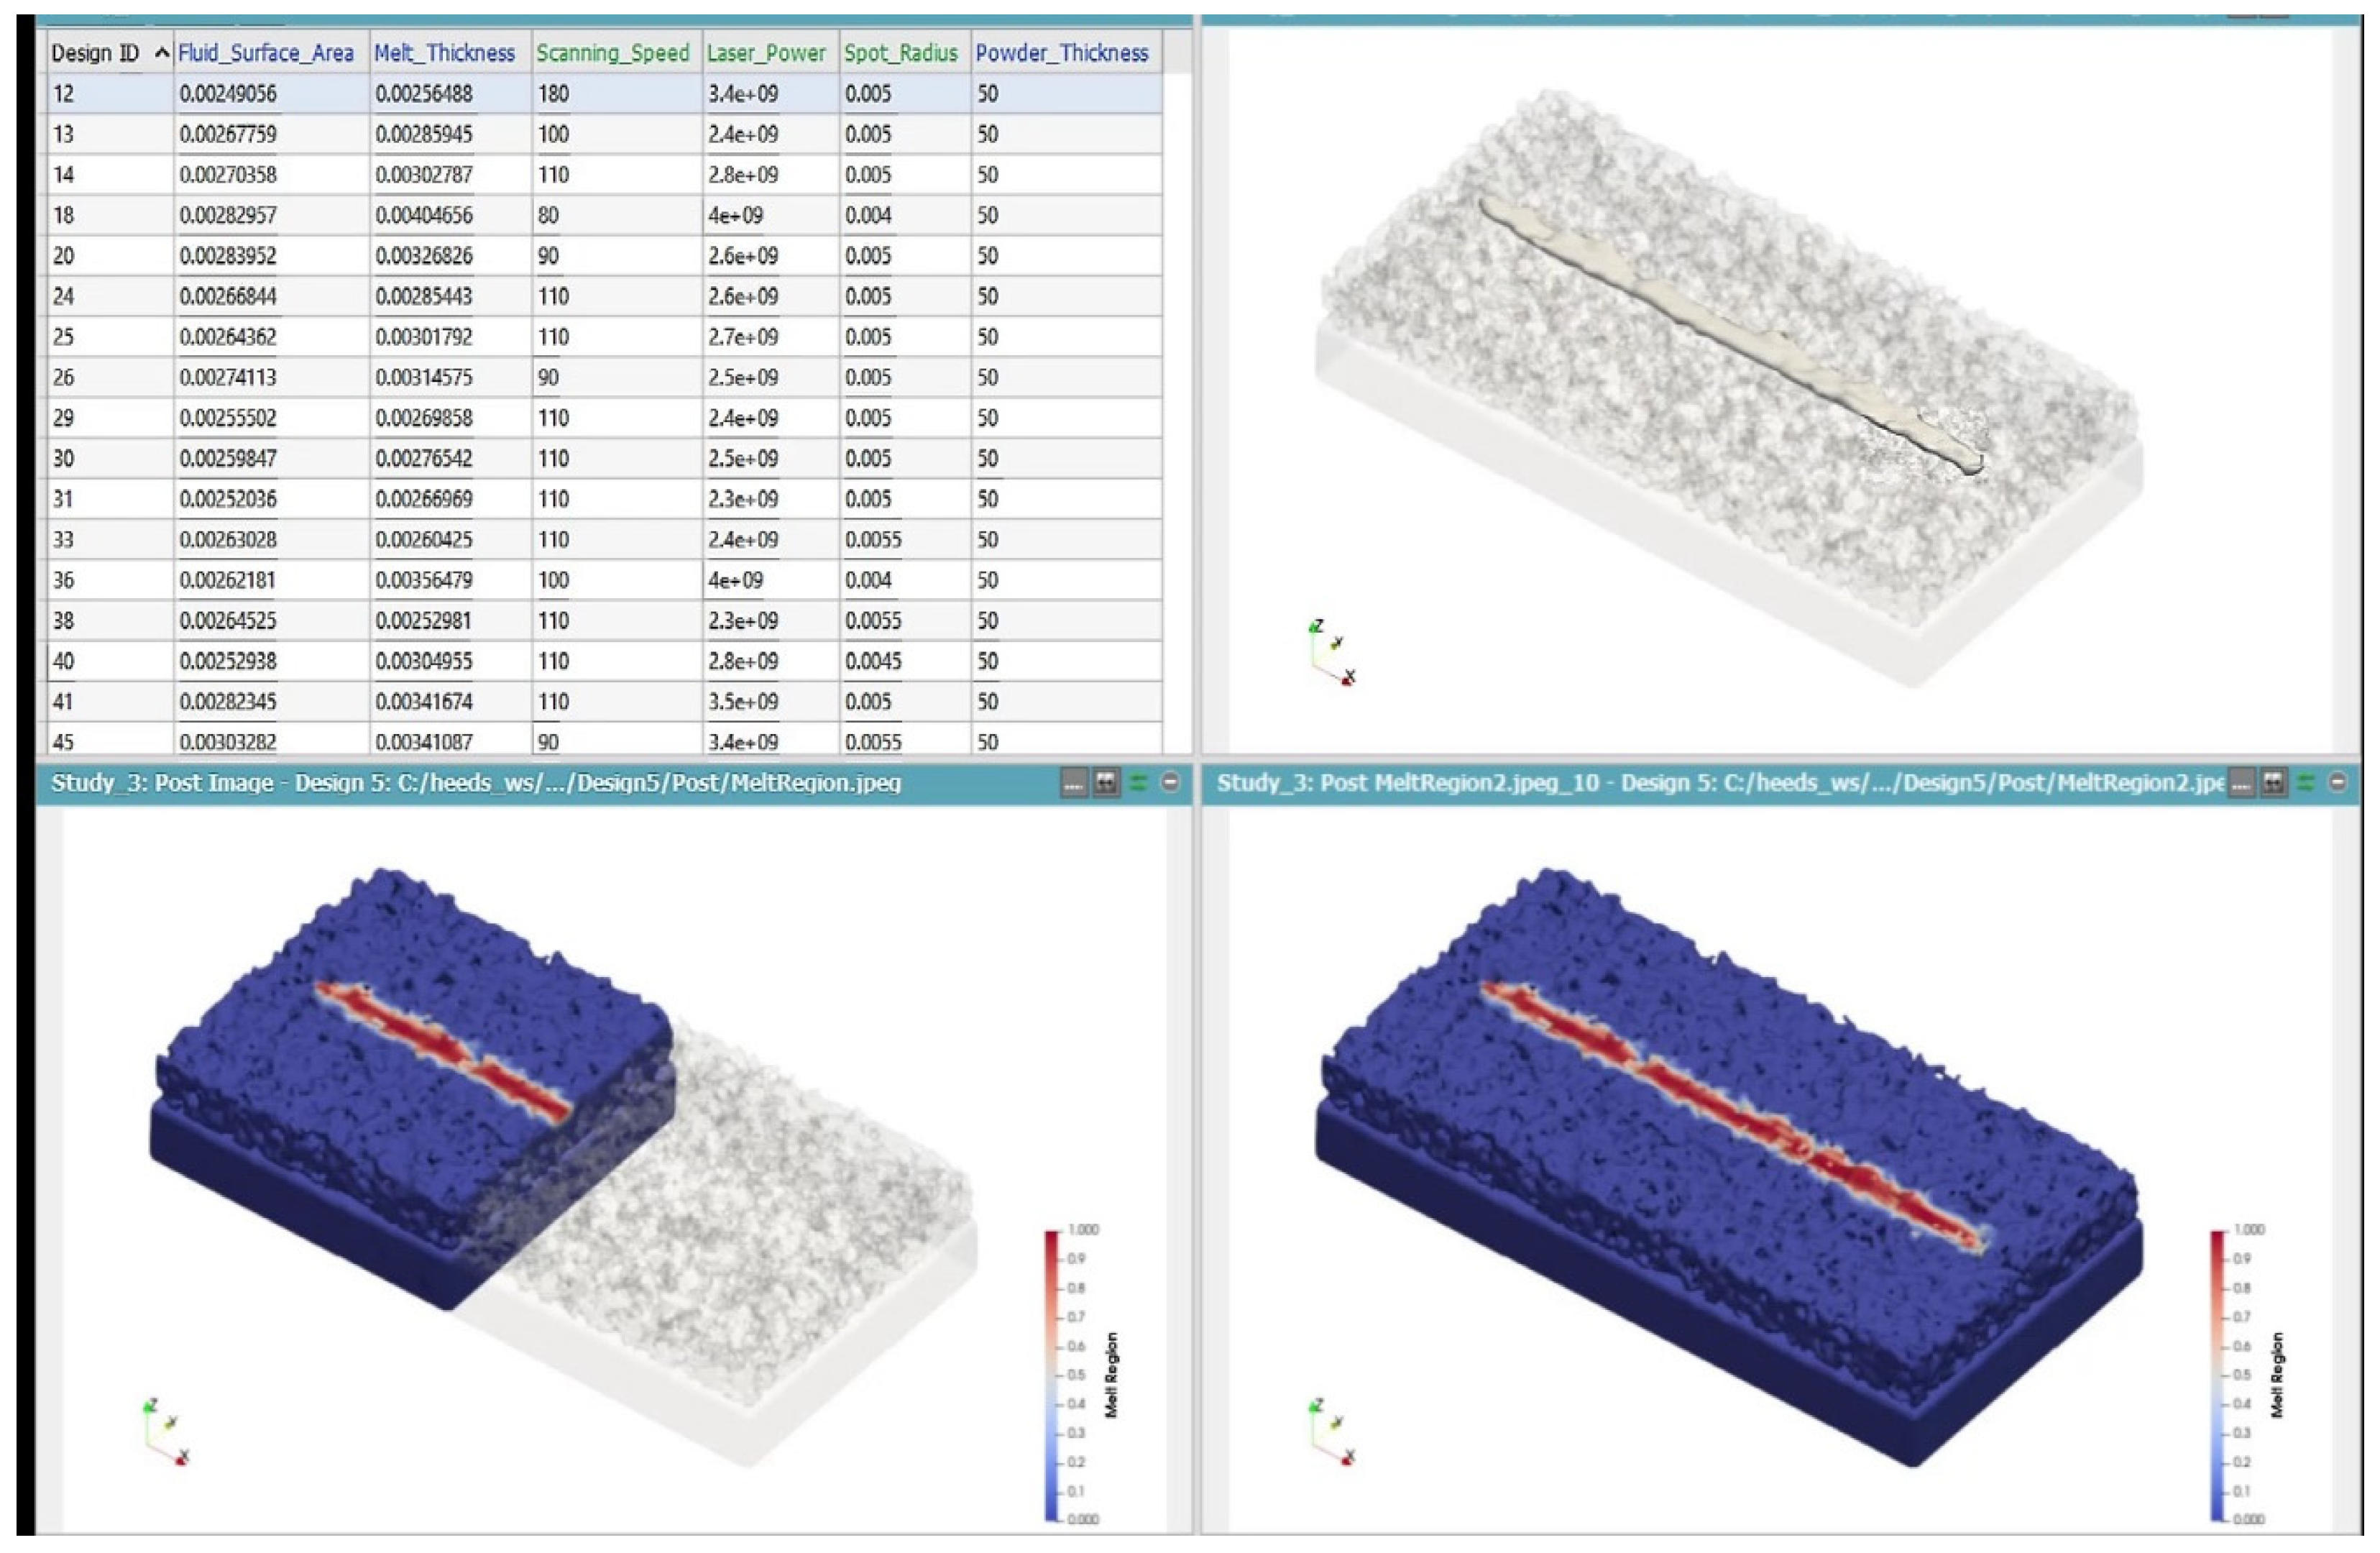Viewport: 2380px width, 1553px height.
Task: Click green sync arrows in MeltRegion2.jpeg panel
Action: [2306, 783]
